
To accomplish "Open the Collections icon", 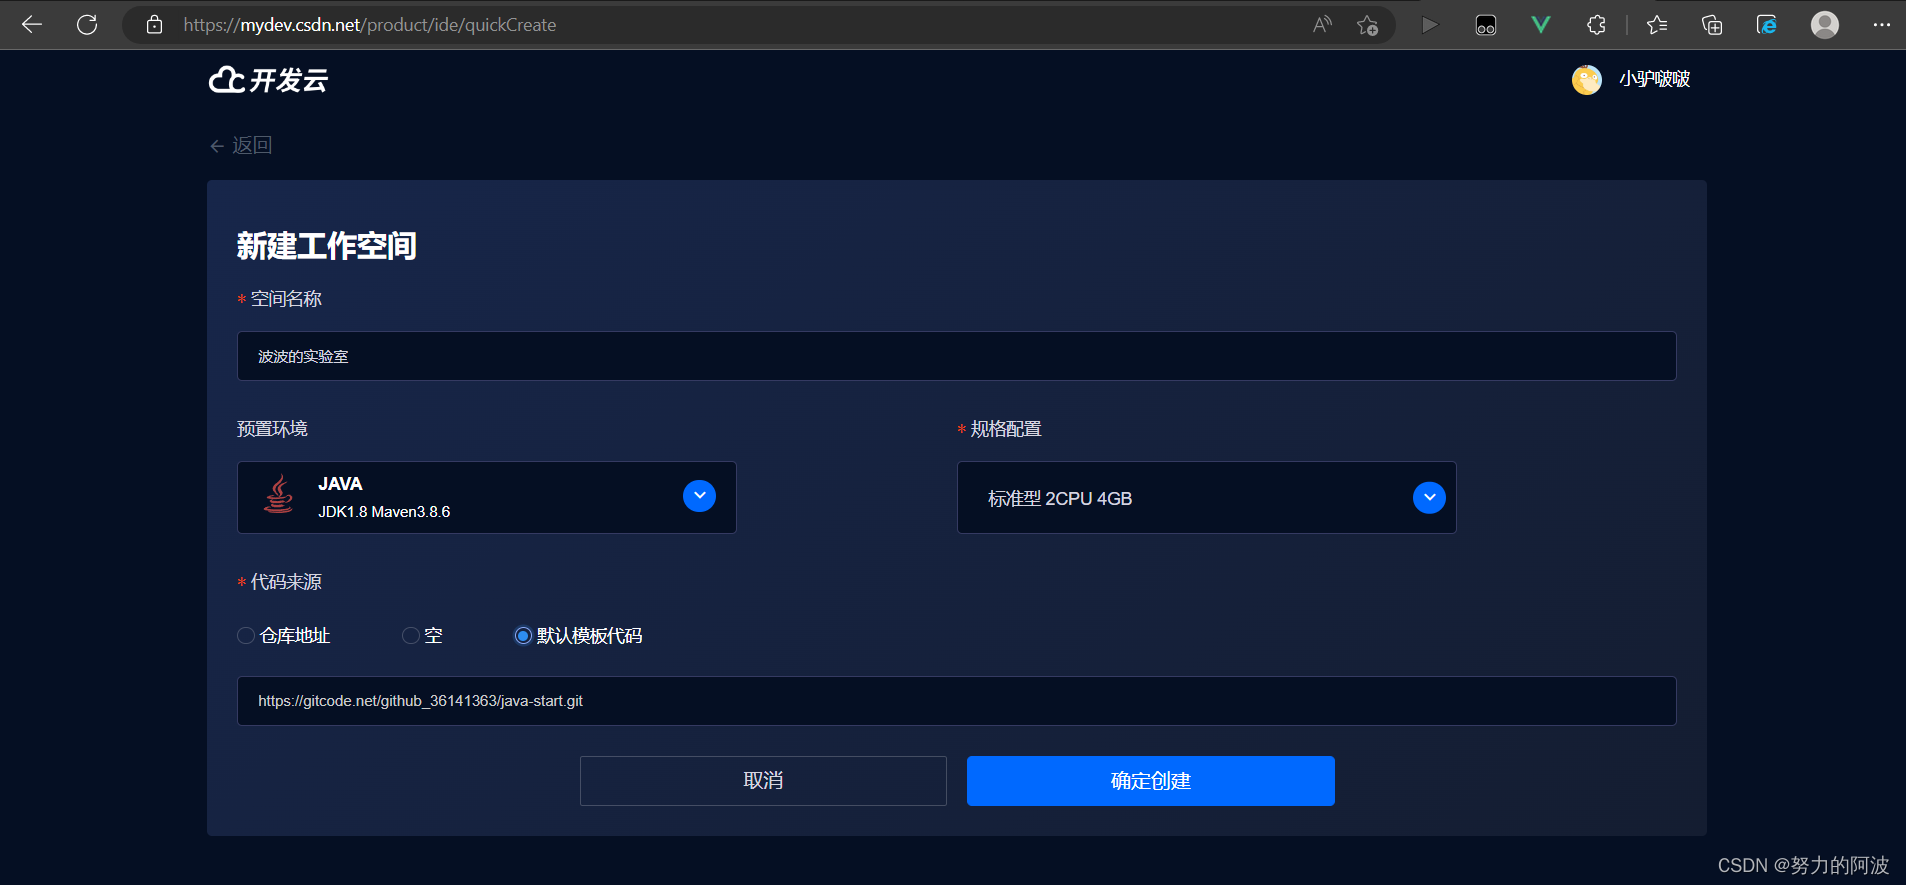I will 1712,25.
